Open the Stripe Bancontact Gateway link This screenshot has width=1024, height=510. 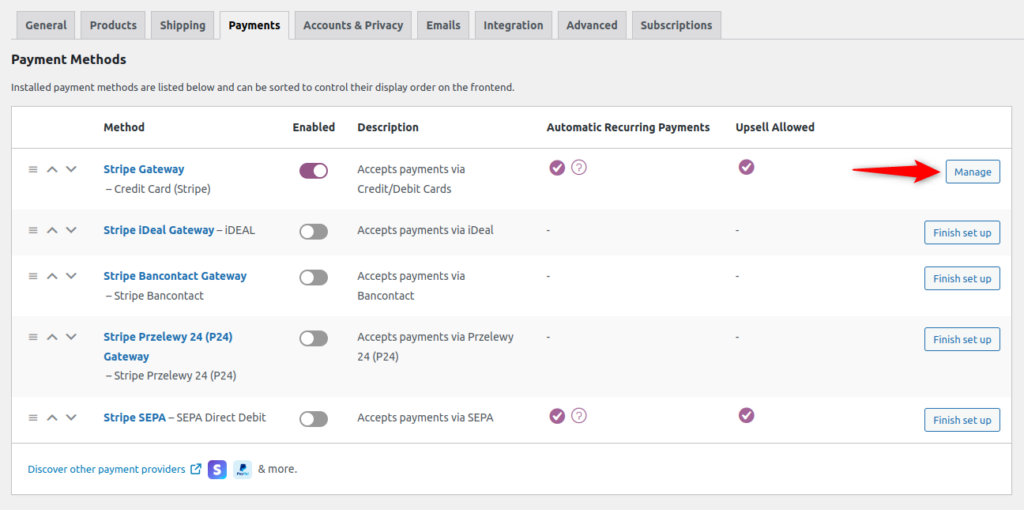point(175,276)
